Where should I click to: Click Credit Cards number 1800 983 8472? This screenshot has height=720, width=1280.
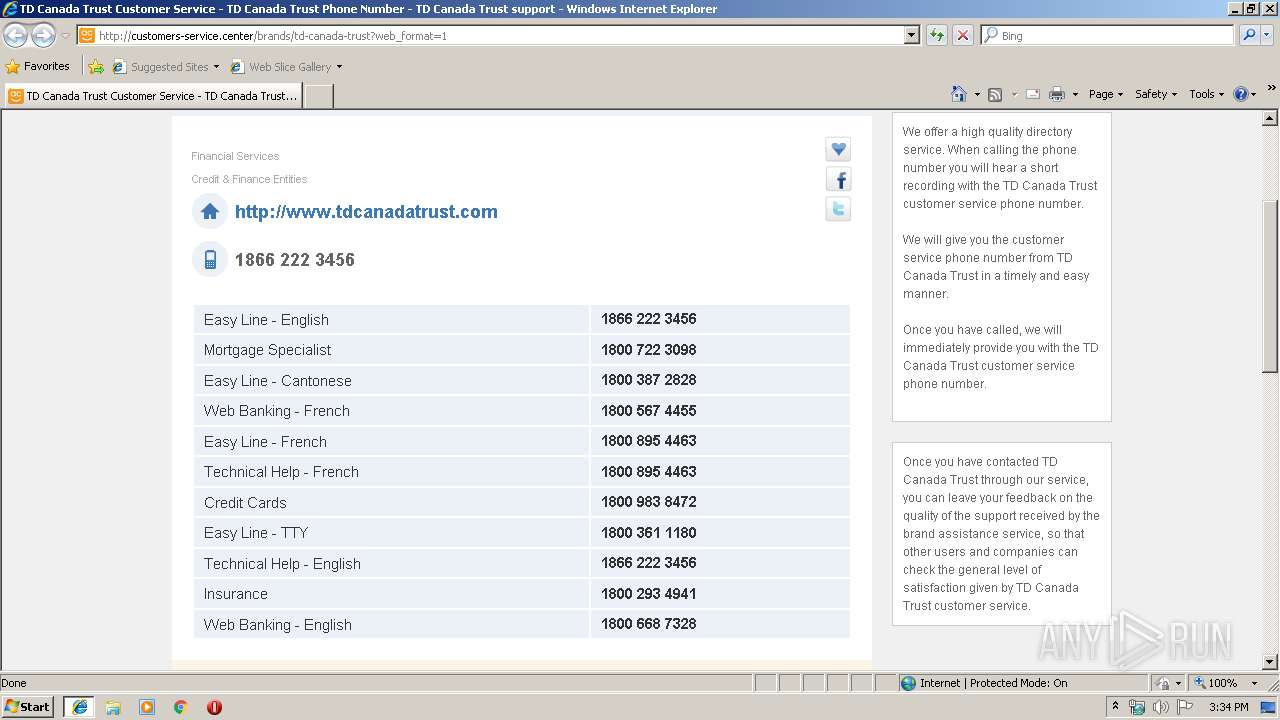(648, 502)
